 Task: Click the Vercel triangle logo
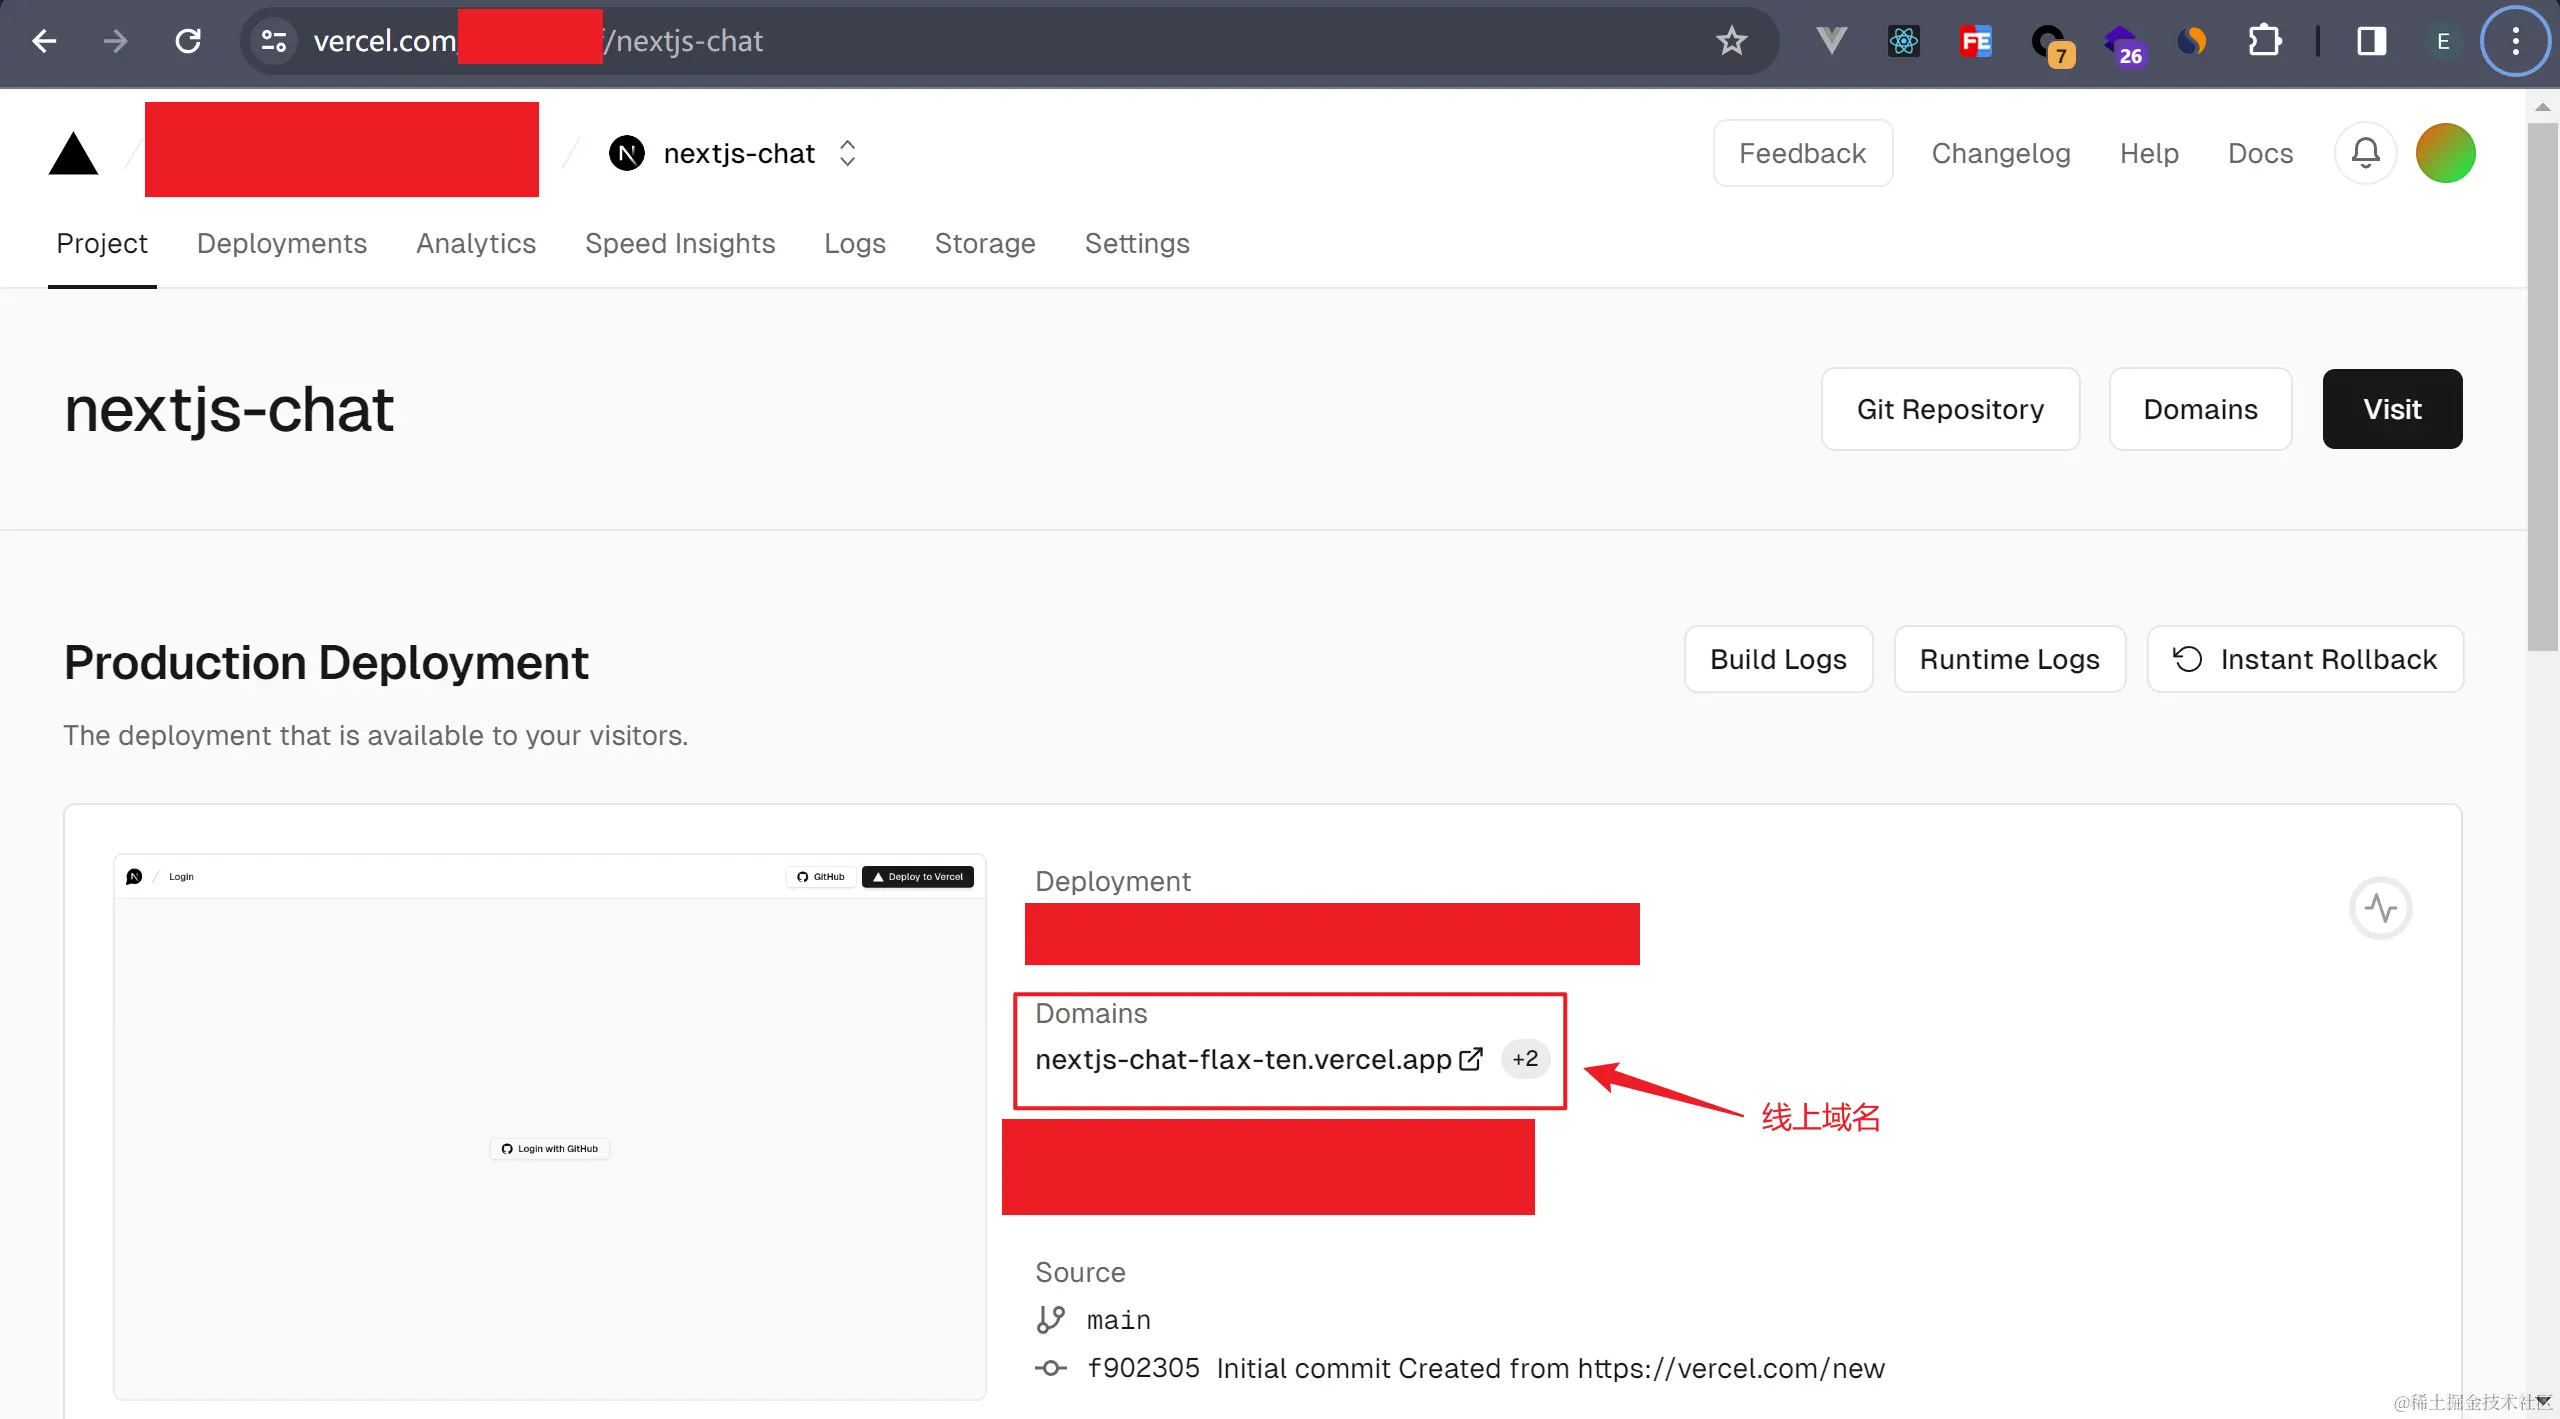point(73,154)
